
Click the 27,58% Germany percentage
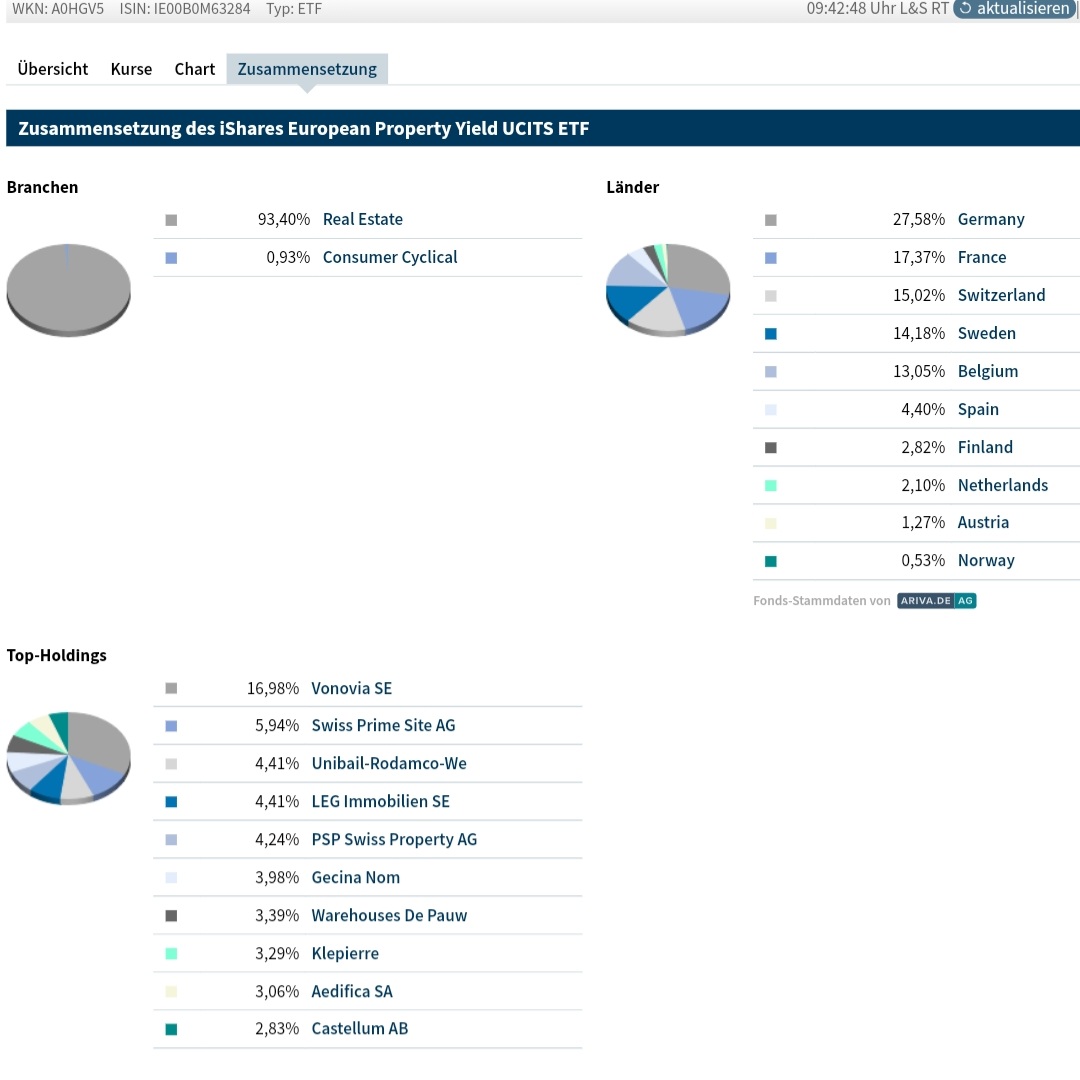tap(919, 219)
